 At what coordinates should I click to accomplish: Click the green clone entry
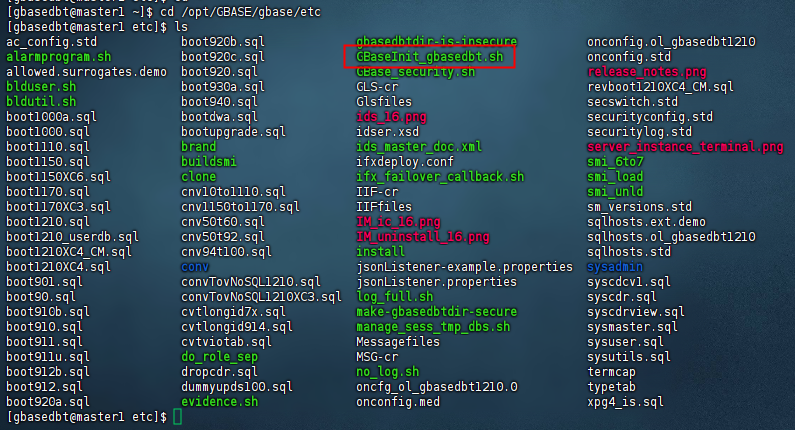point(198,177)
